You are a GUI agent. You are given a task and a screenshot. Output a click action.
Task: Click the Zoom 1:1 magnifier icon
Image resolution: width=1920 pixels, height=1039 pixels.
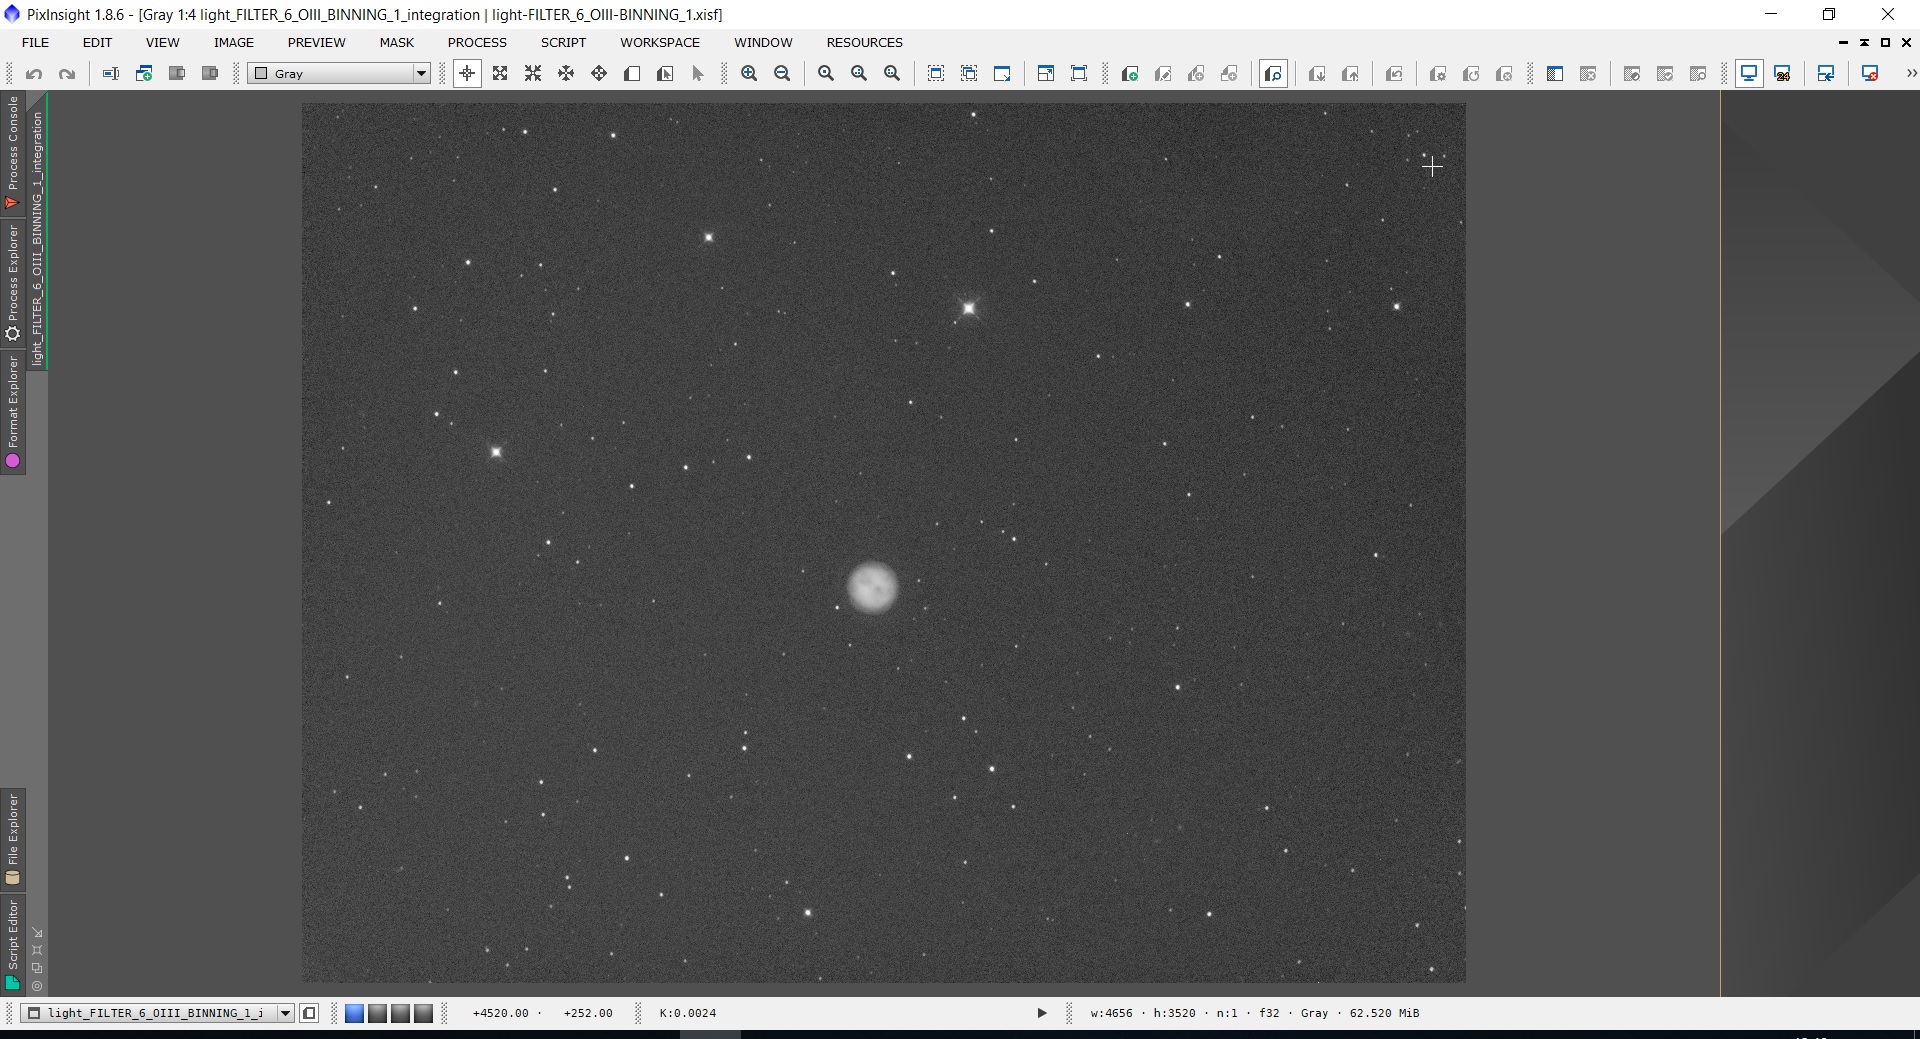(x=826, y=74)
